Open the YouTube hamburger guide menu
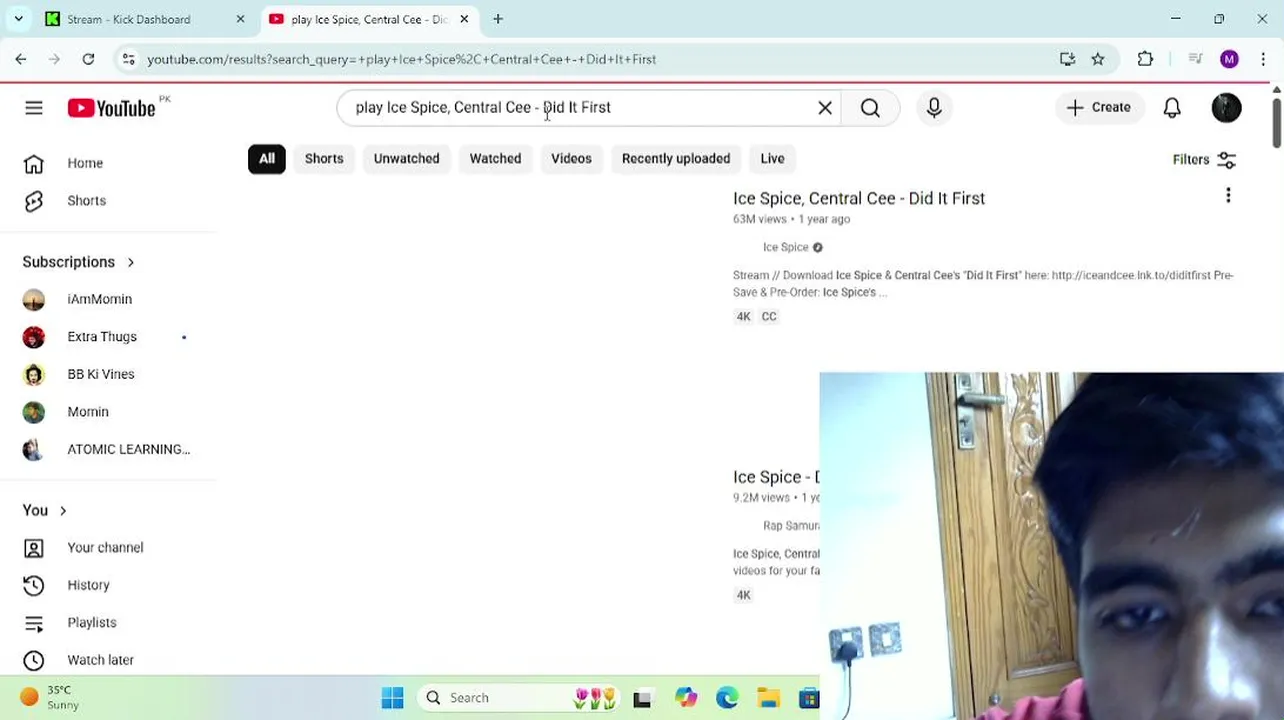 [x=34, y=108]
